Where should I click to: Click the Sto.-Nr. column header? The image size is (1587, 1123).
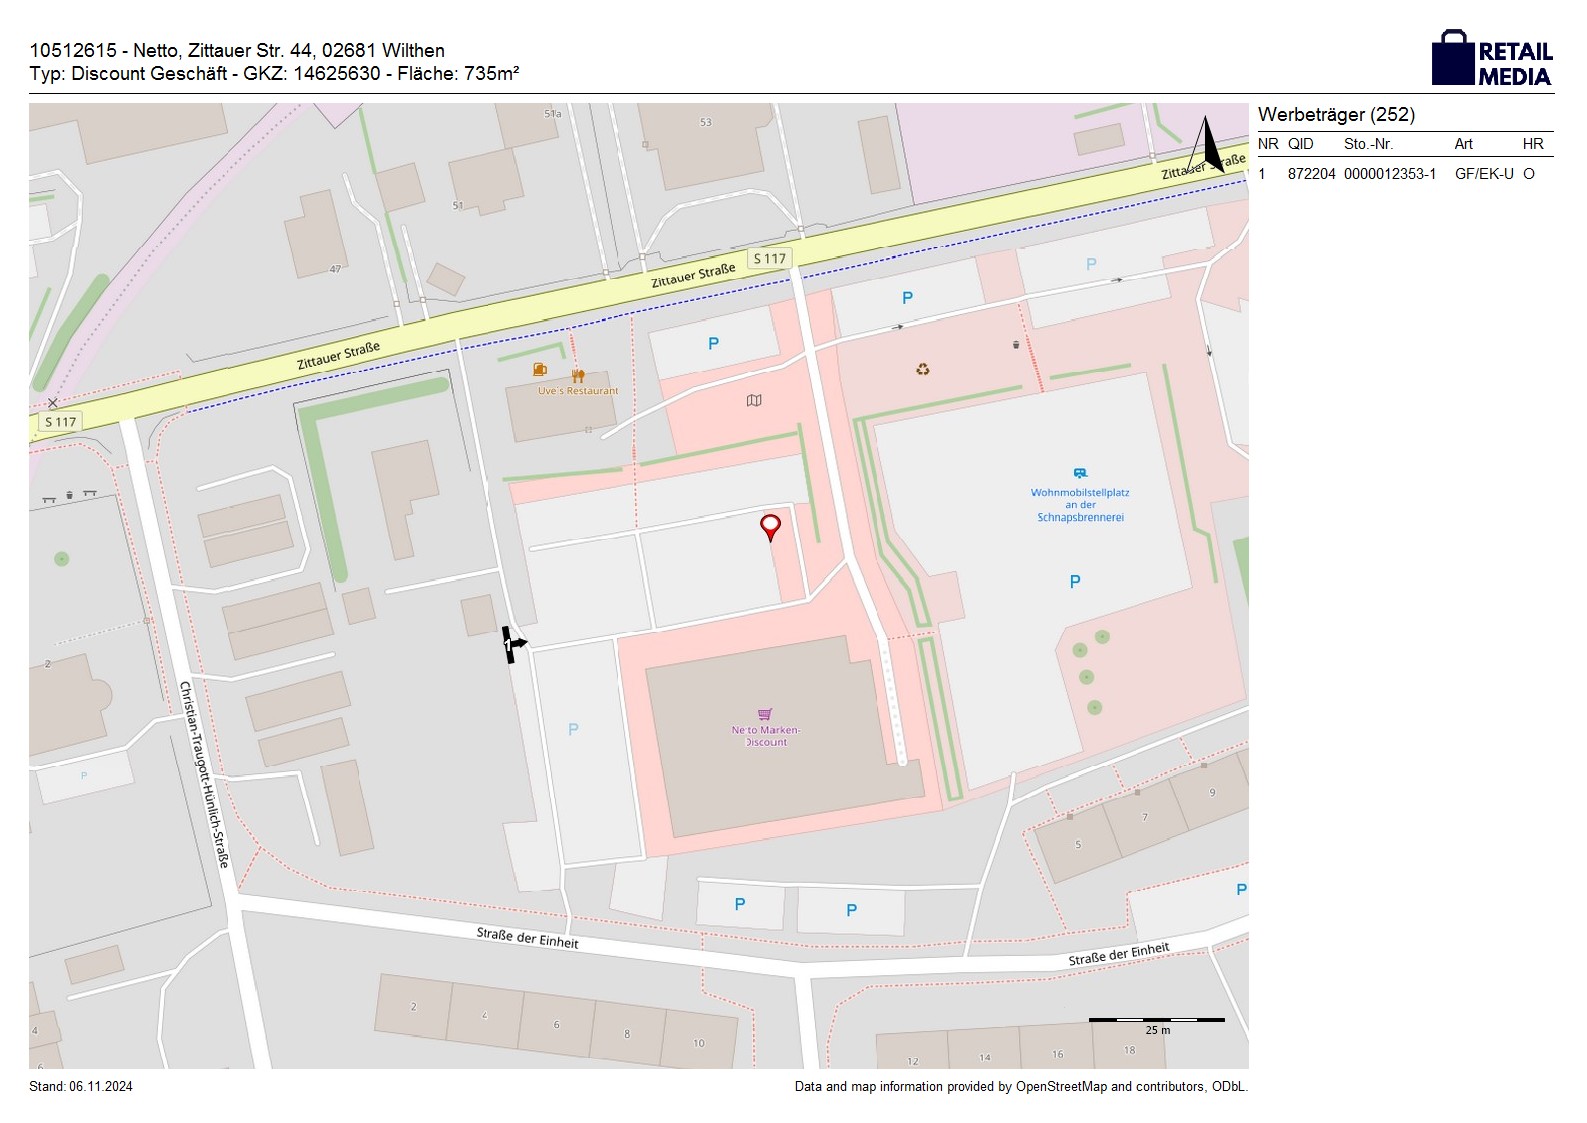pyautogui.click(x=1368, y=144)
